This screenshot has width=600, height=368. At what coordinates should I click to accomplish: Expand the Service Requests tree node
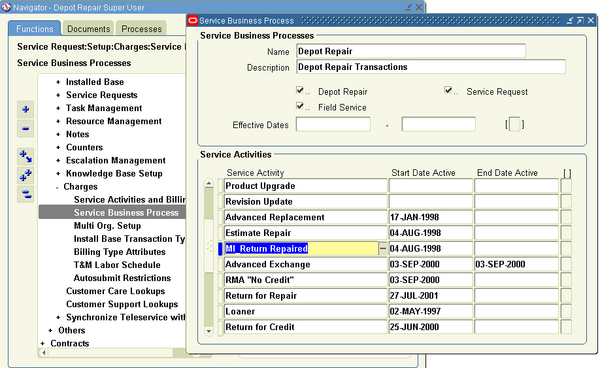(x=58, y=95)
